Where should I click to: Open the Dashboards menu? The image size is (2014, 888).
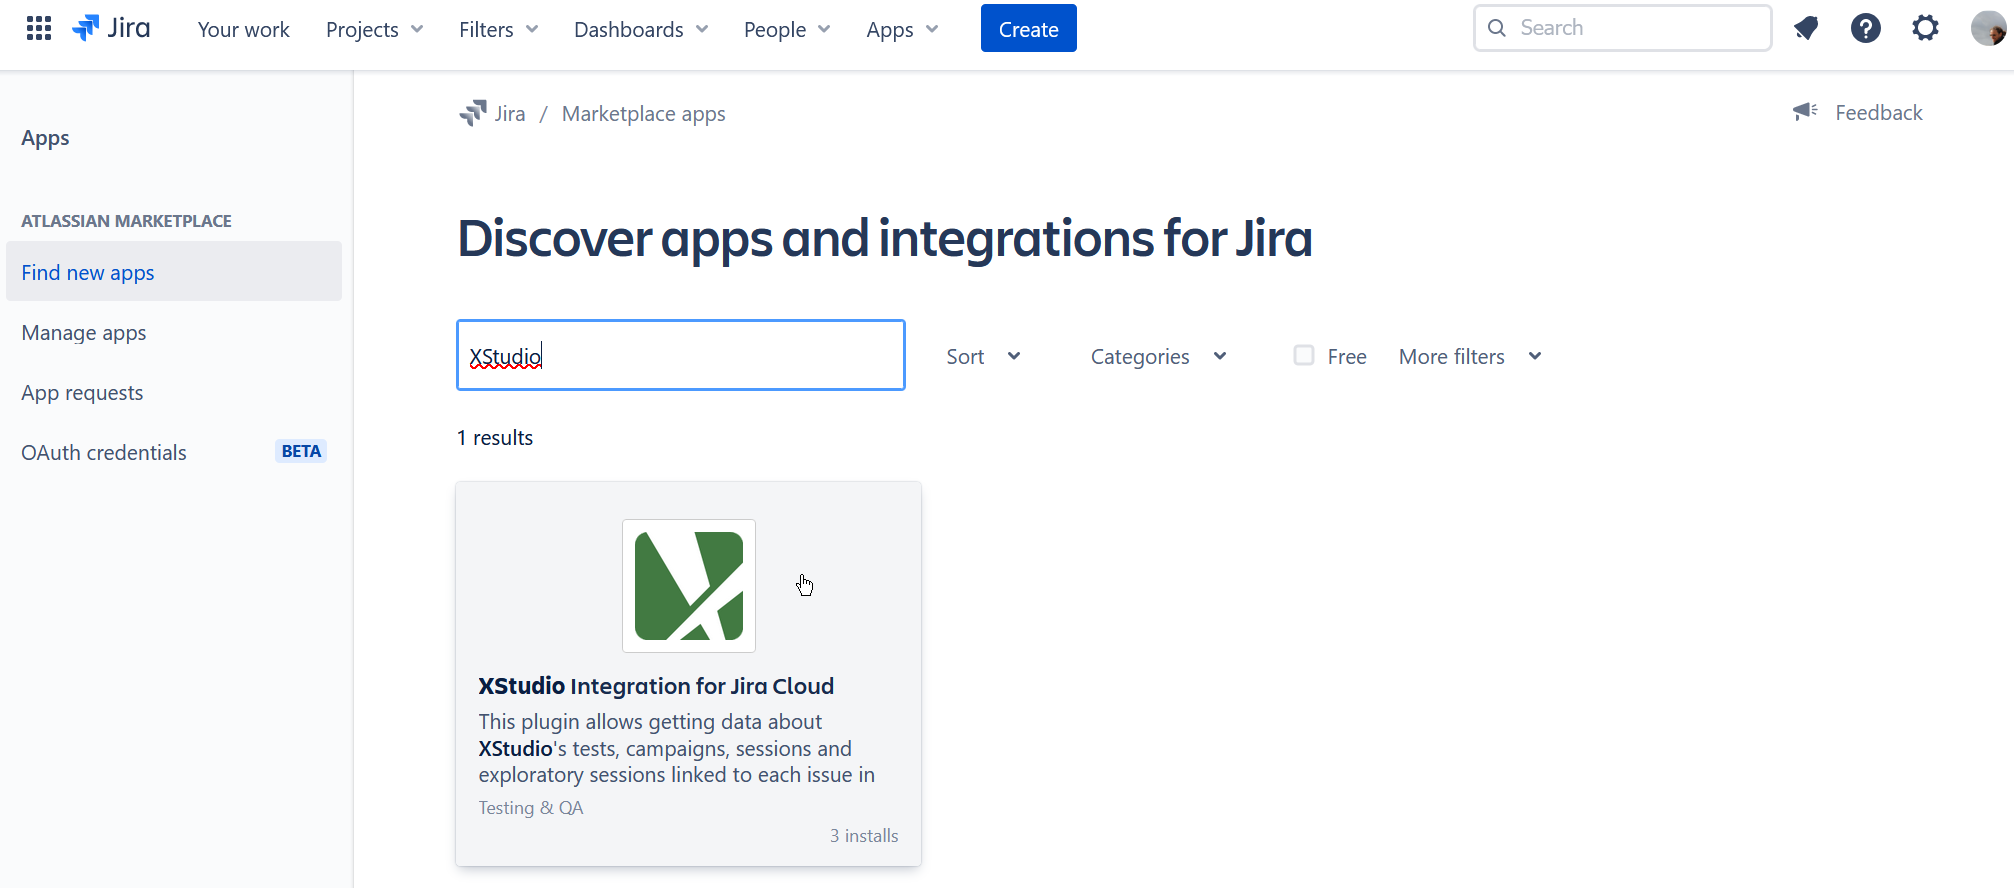tap(641, 29)
